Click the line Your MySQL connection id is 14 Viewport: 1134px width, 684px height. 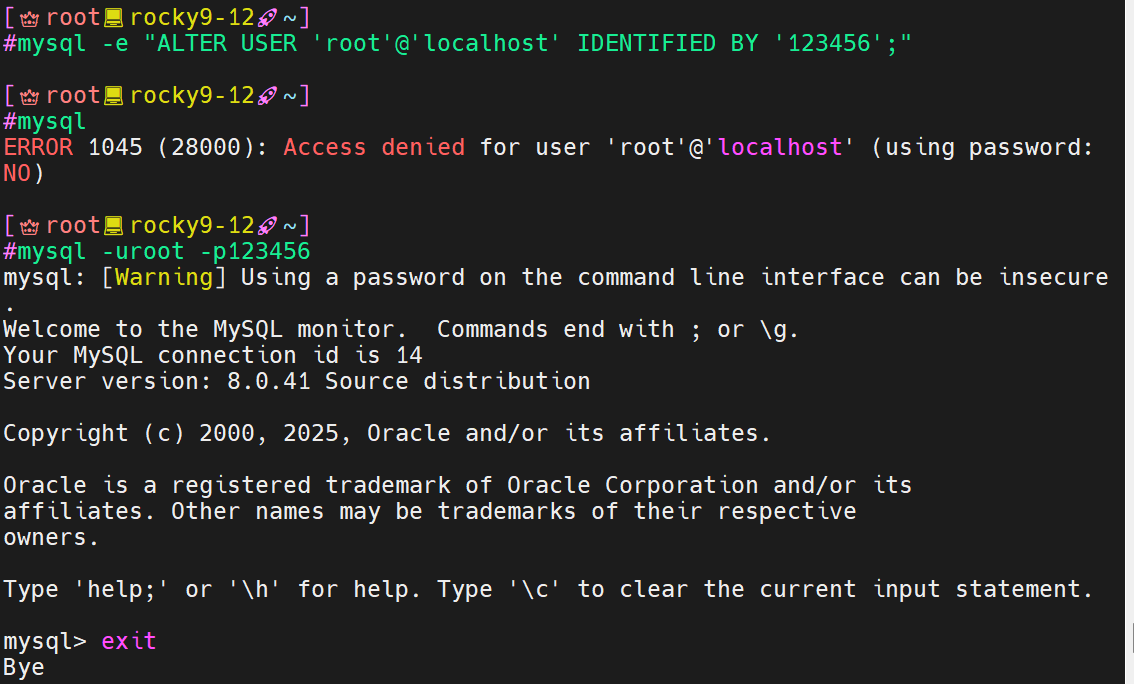[213, 356]
